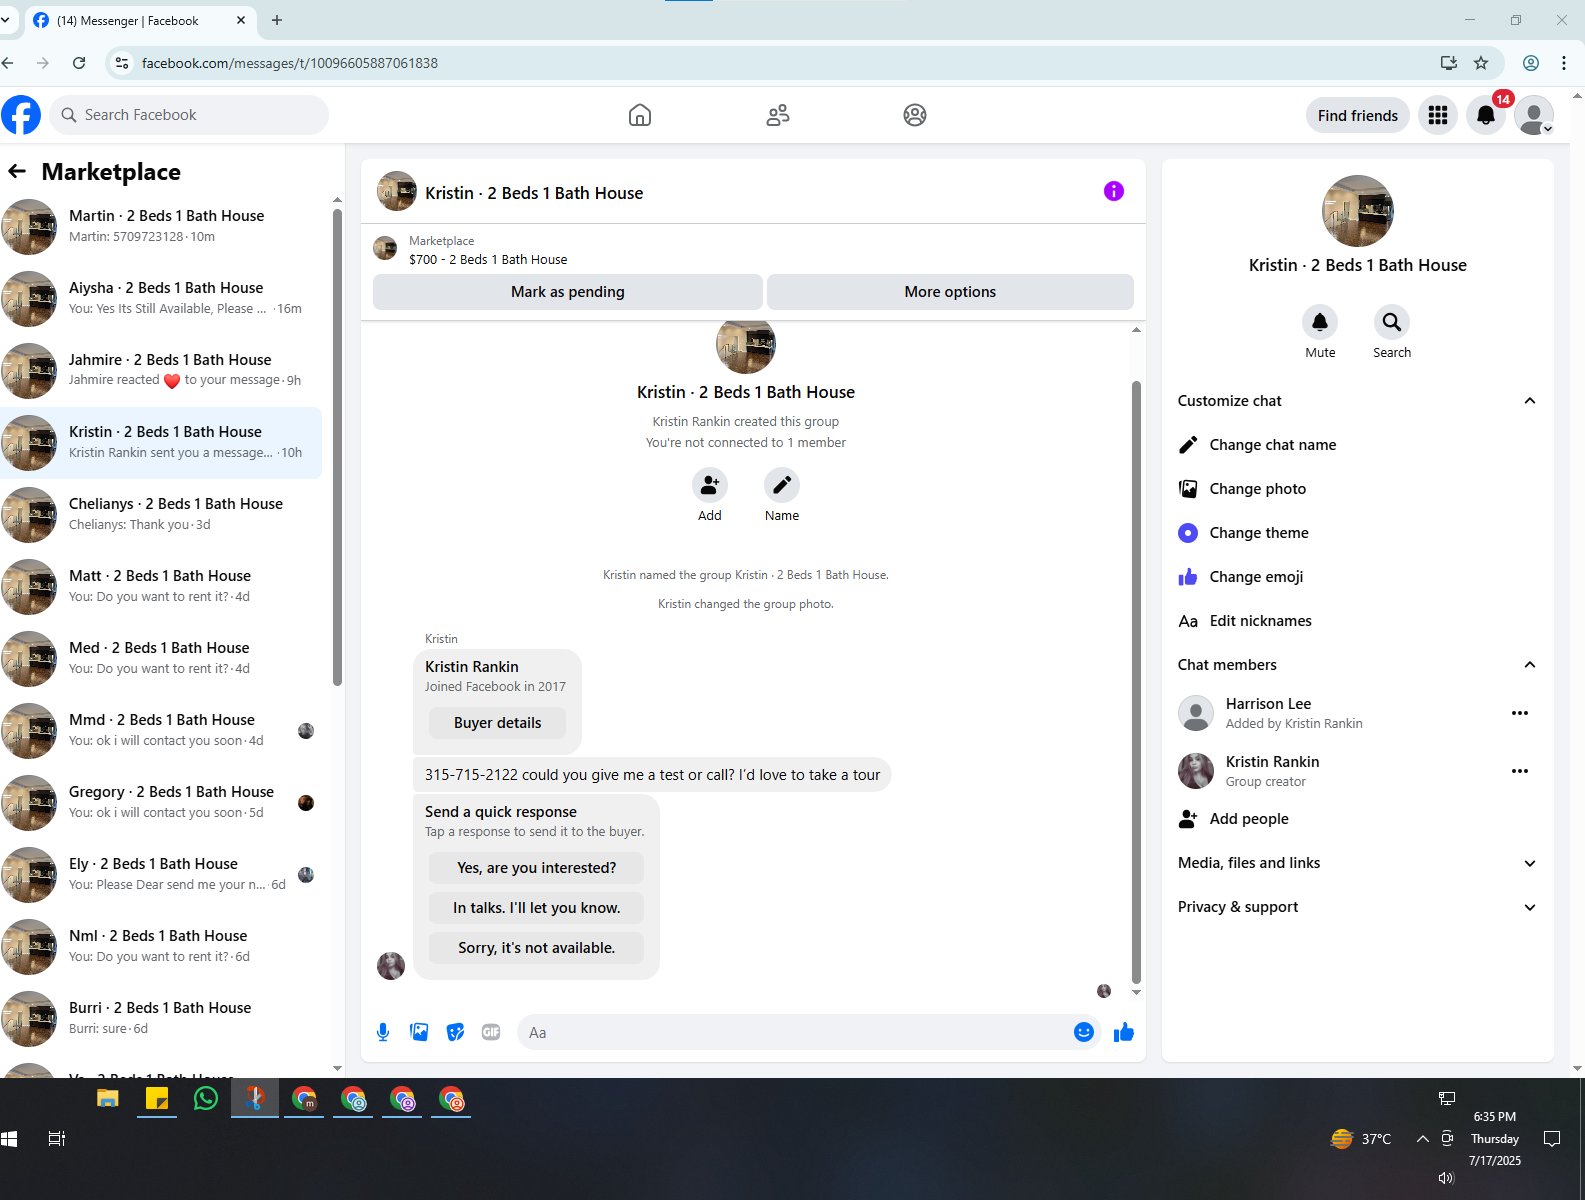Open the Menu grid icon
The image size is (1585, 1200).
(x=1438, y=115)
